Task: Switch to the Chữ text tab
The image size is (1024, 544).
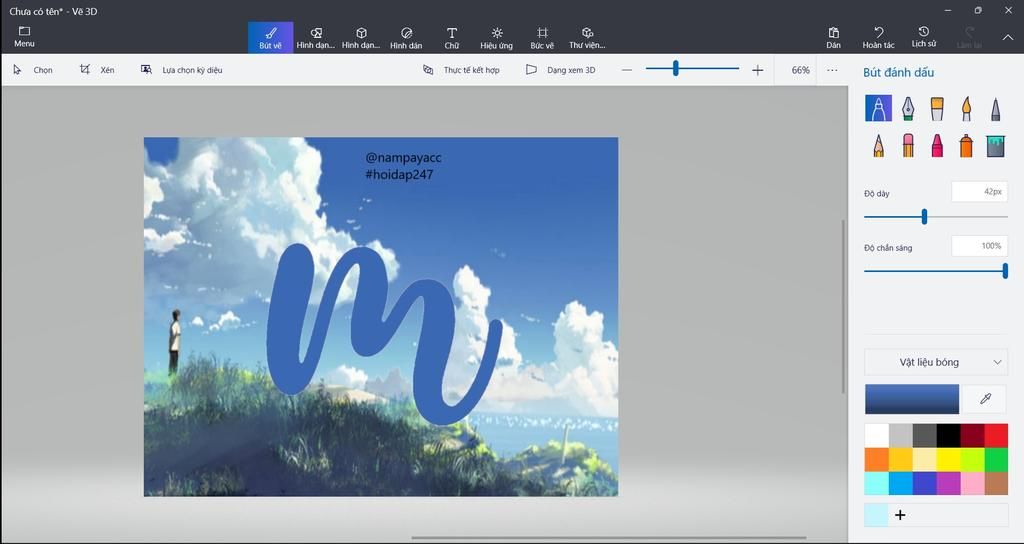Action: (x=451, y=37)
